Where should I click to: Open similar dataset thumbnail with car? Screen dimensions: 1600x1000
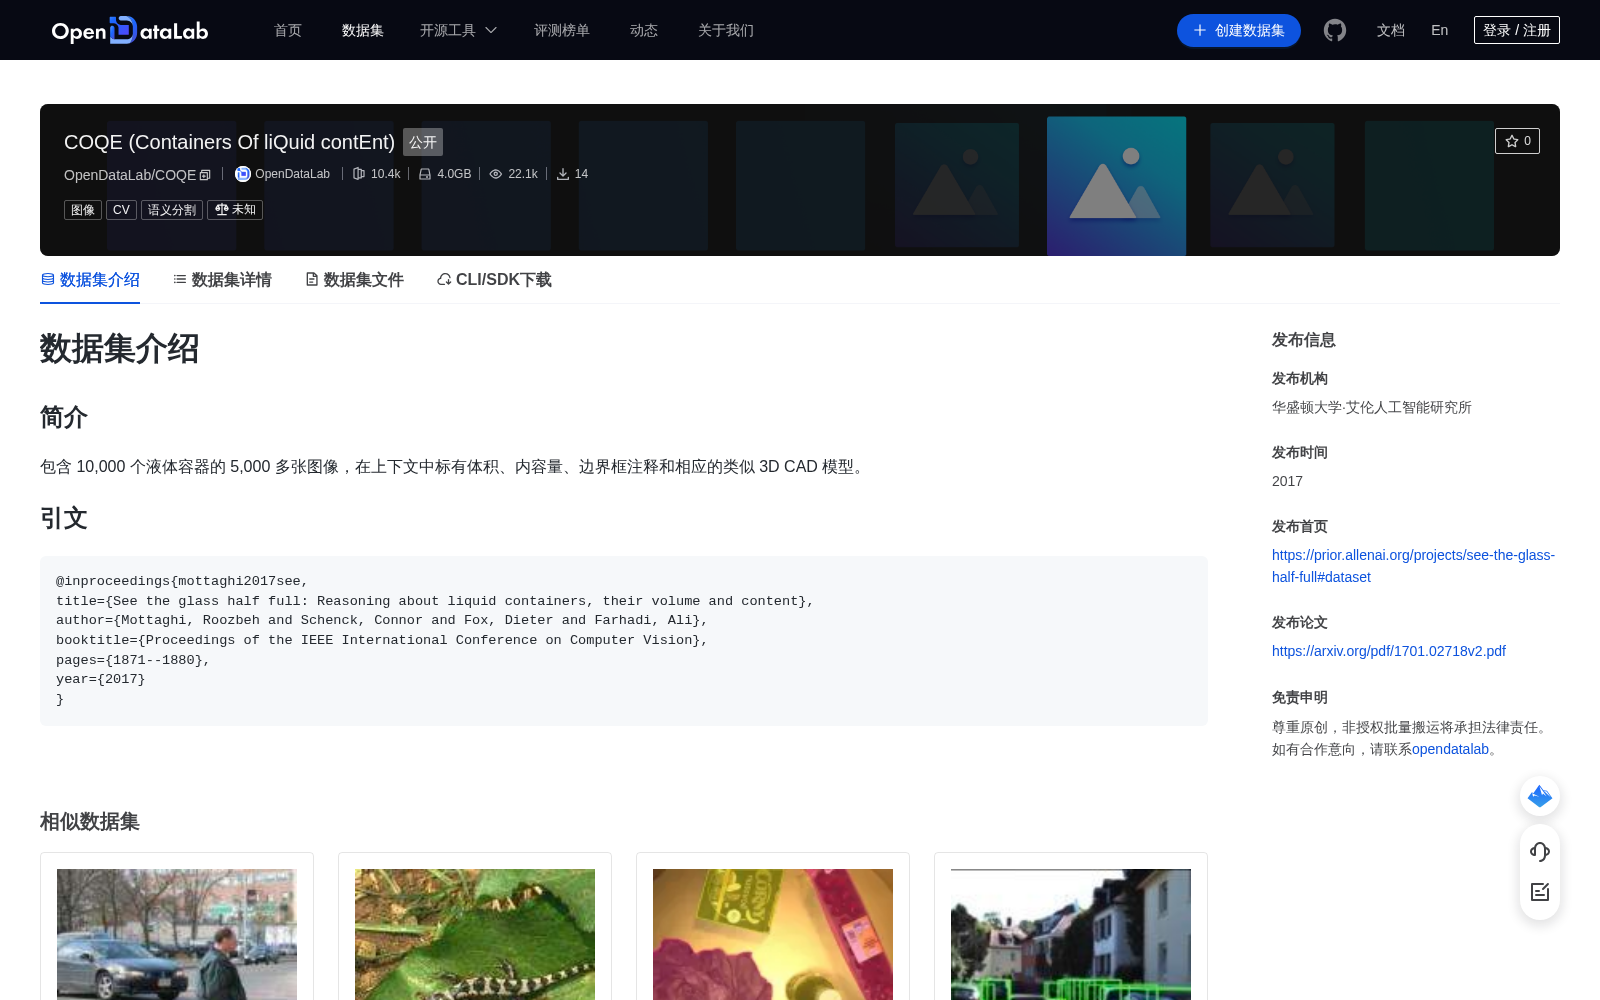click(177, 934)
